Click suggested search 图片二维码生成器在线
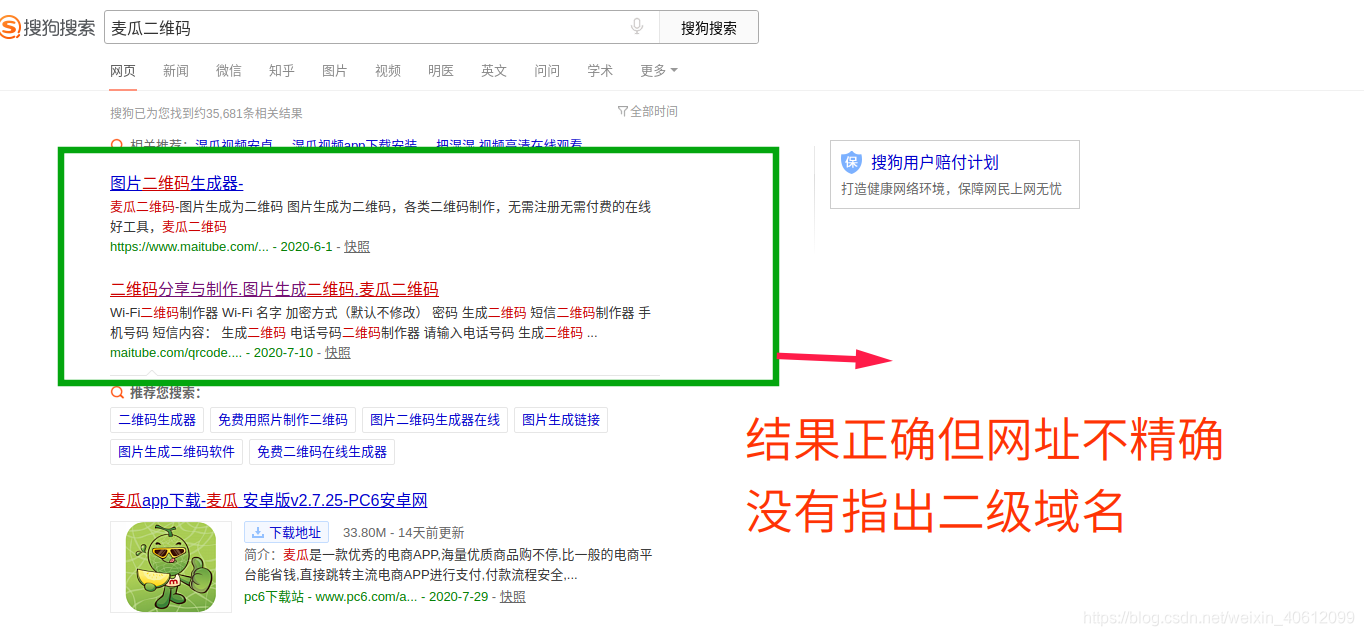The height and width of the screenshot is (636, 1364). (435, 420)
